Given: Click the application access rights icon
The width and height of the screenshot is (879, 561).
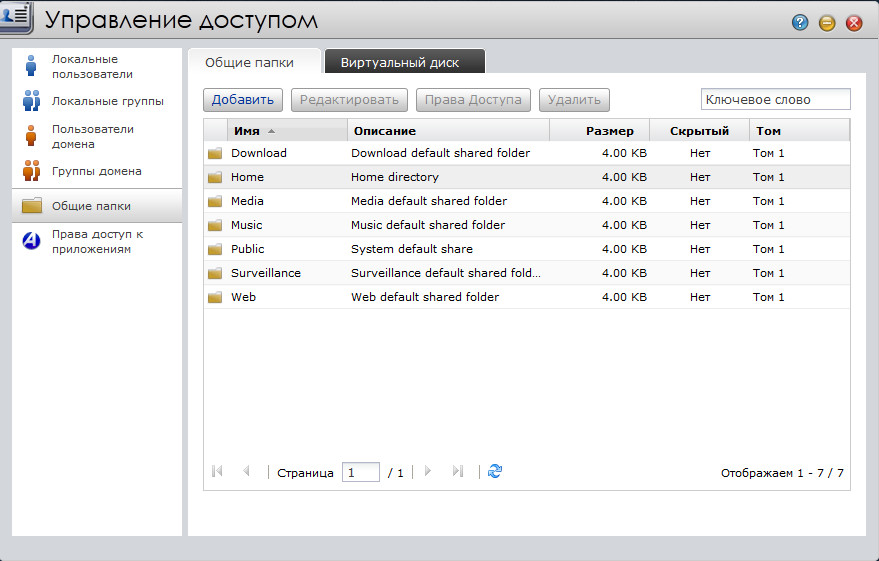Looking at the screenshot, I should tap(31, 241).
